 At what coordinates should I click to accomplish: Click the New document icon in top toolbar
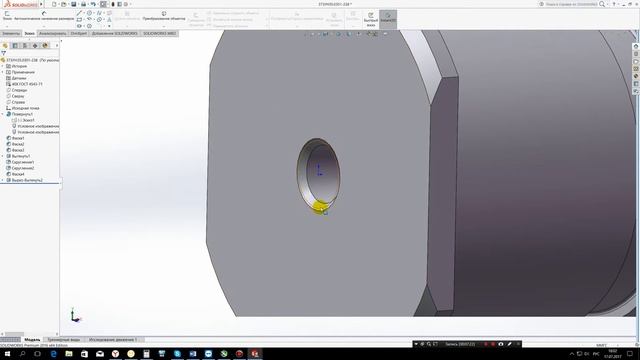(54, 4)
